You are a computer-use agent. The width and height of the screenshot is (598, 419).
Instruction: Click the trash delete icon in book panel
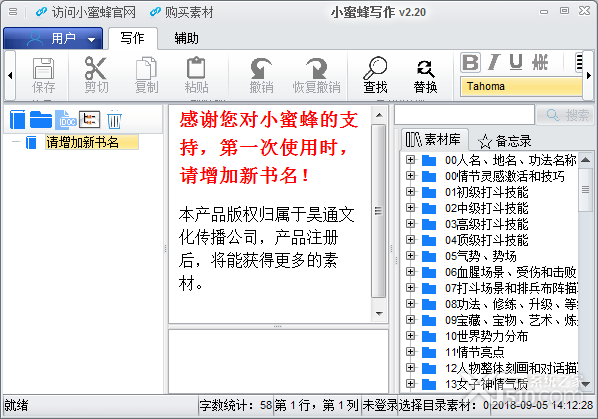pos(114,120)
